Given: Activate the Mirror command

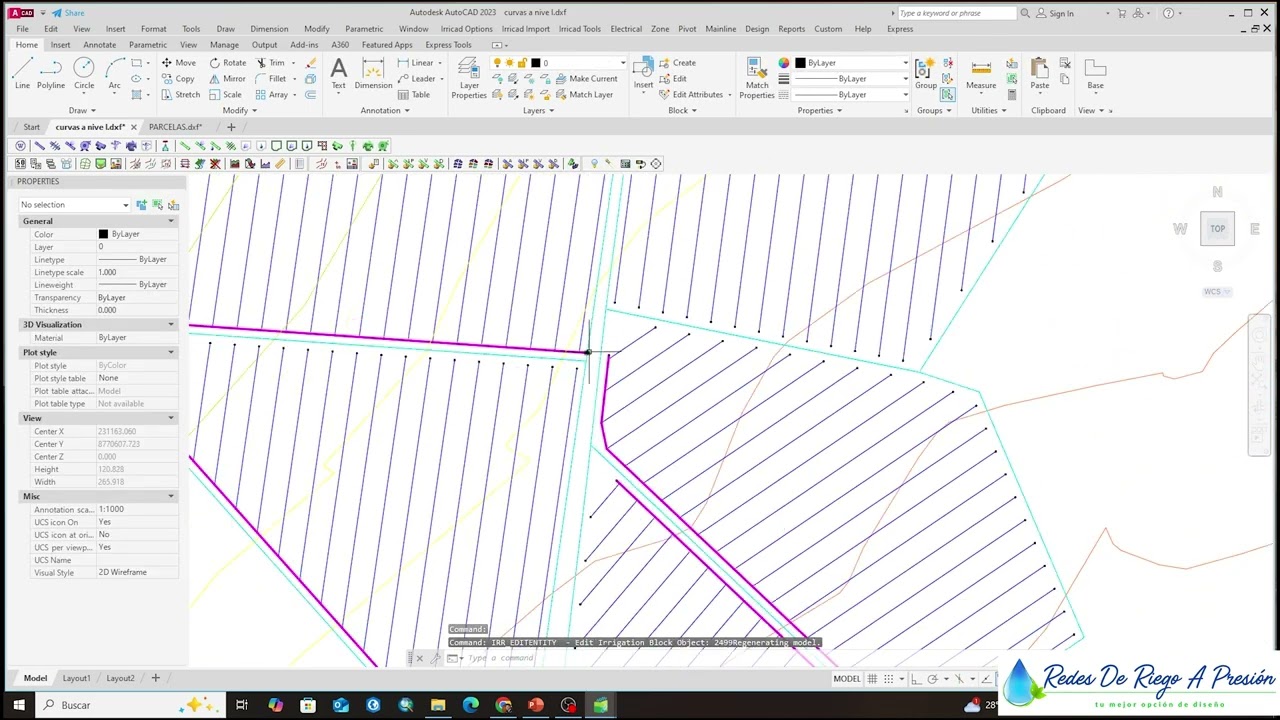Looking at the screenshot, I should [x=227, y=78].
